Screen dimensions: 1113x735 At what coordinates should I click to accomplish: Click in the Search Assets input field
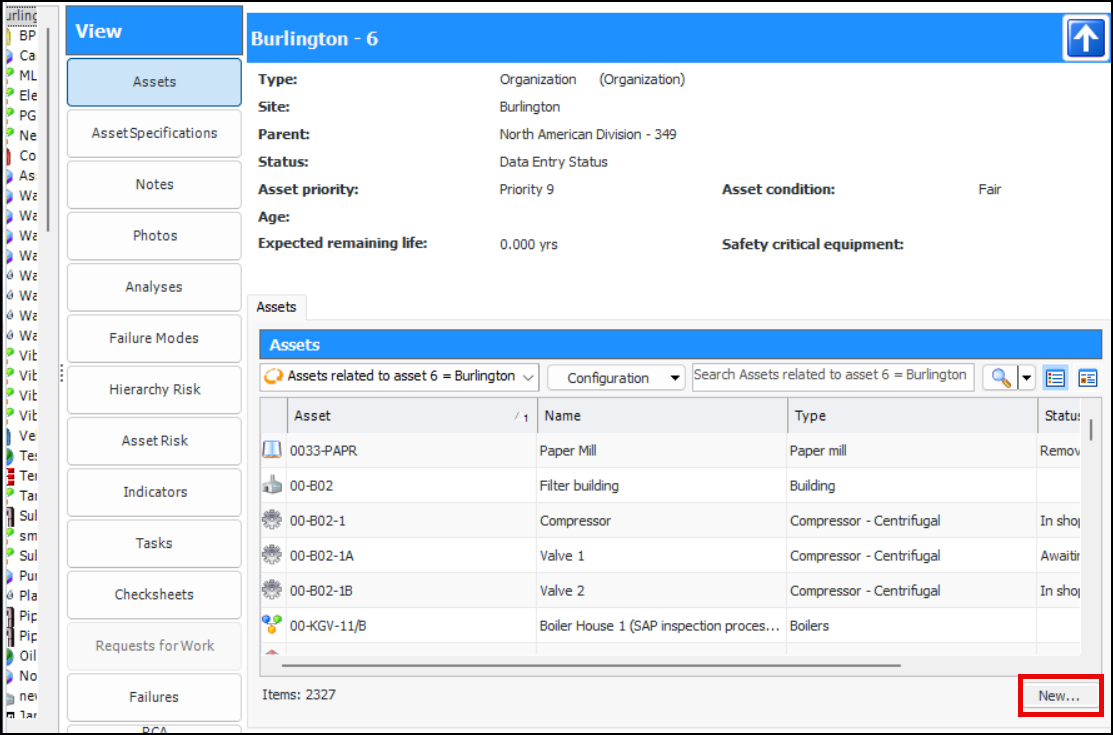tap(832, 376)
